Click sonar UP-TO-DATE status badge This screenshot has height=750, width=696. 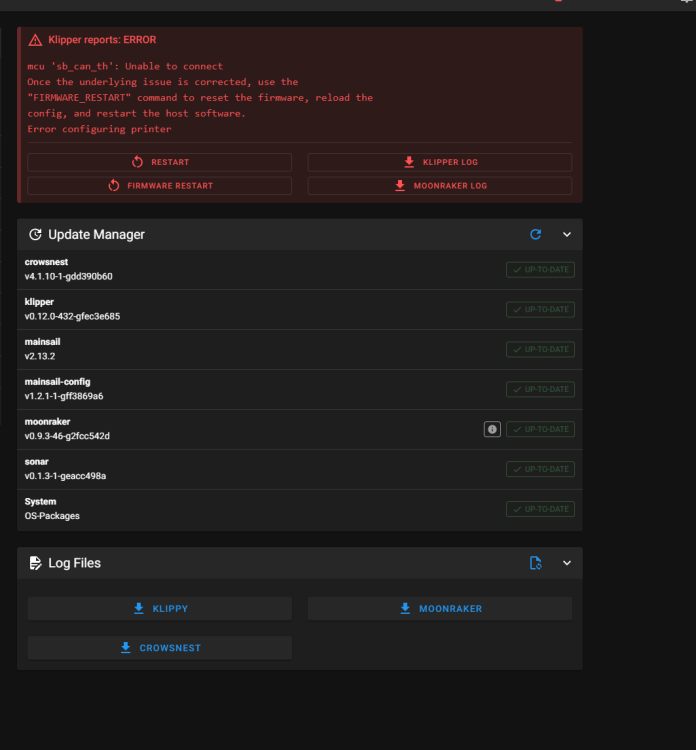pyautogui.click(x=541, y=469)
